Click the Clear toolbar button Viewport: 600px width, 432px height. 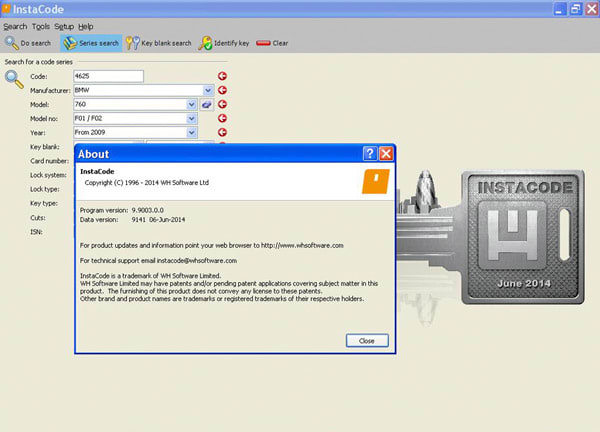[x=272, y=43]
